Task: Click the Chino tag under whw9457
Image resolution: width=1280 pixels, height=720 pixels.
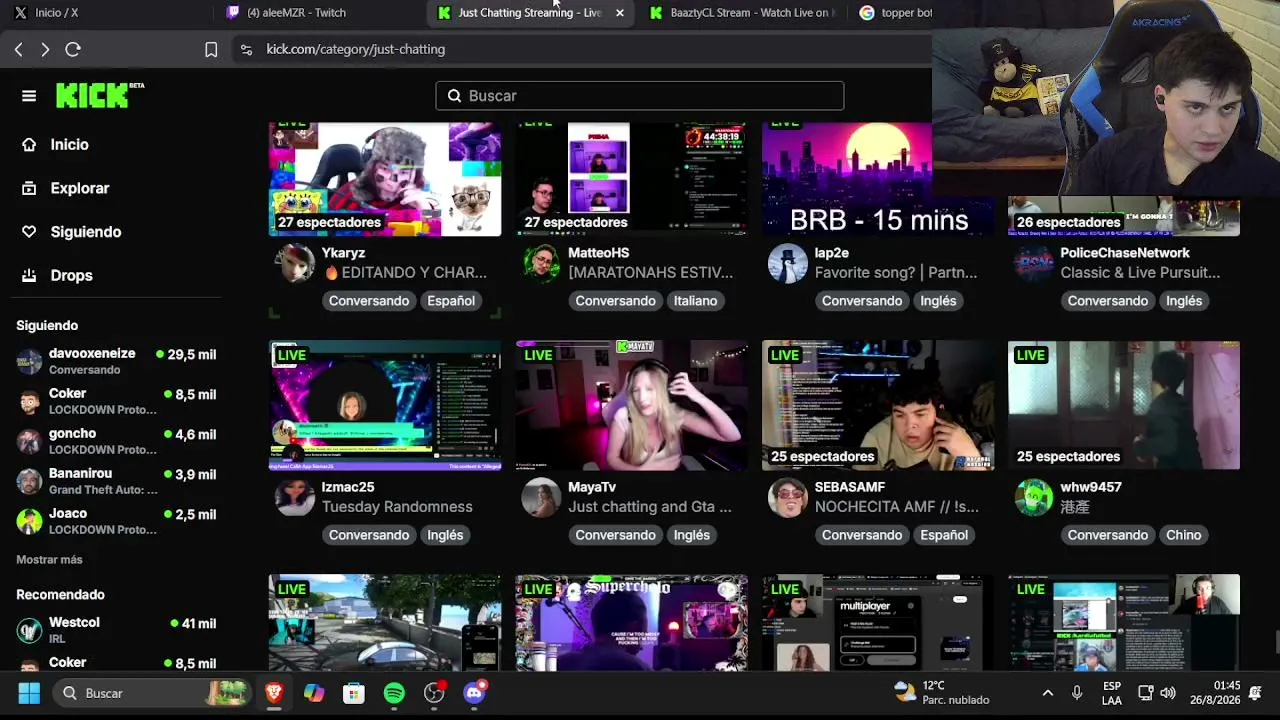Action: coord(1183,535)
